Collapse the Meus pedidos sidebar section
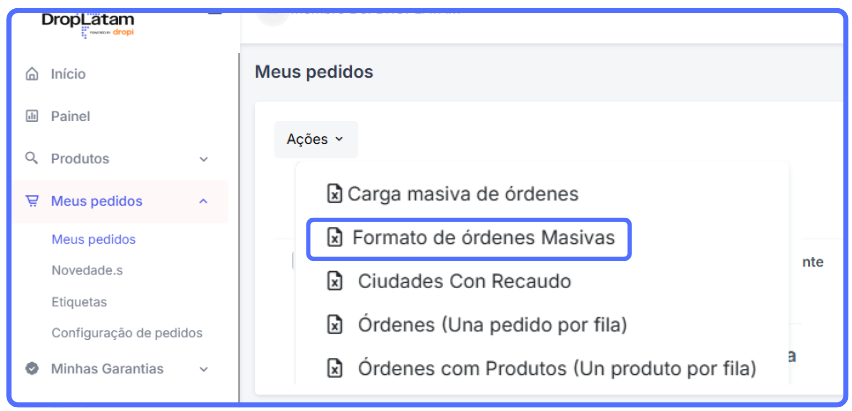This screenshot has height=411, width=852. tap(204, 201)
